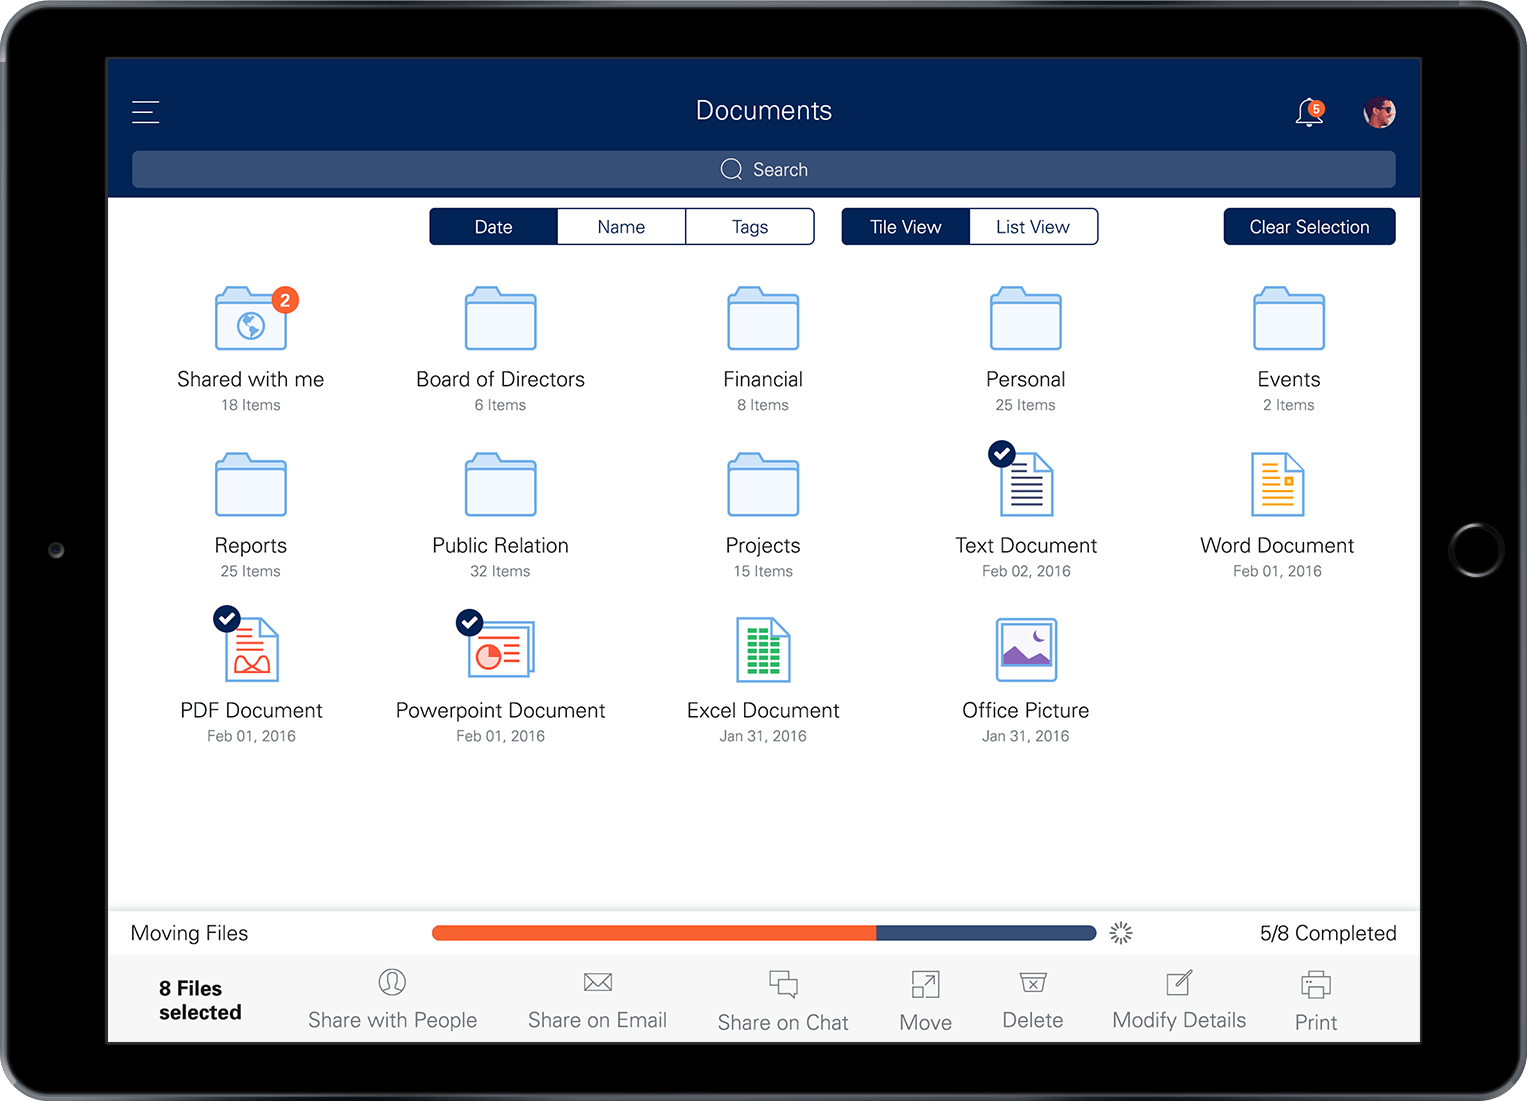Click the Public Relation 32 Items count
Viewport: 1527px width, 1101px height.
point(500,571)
